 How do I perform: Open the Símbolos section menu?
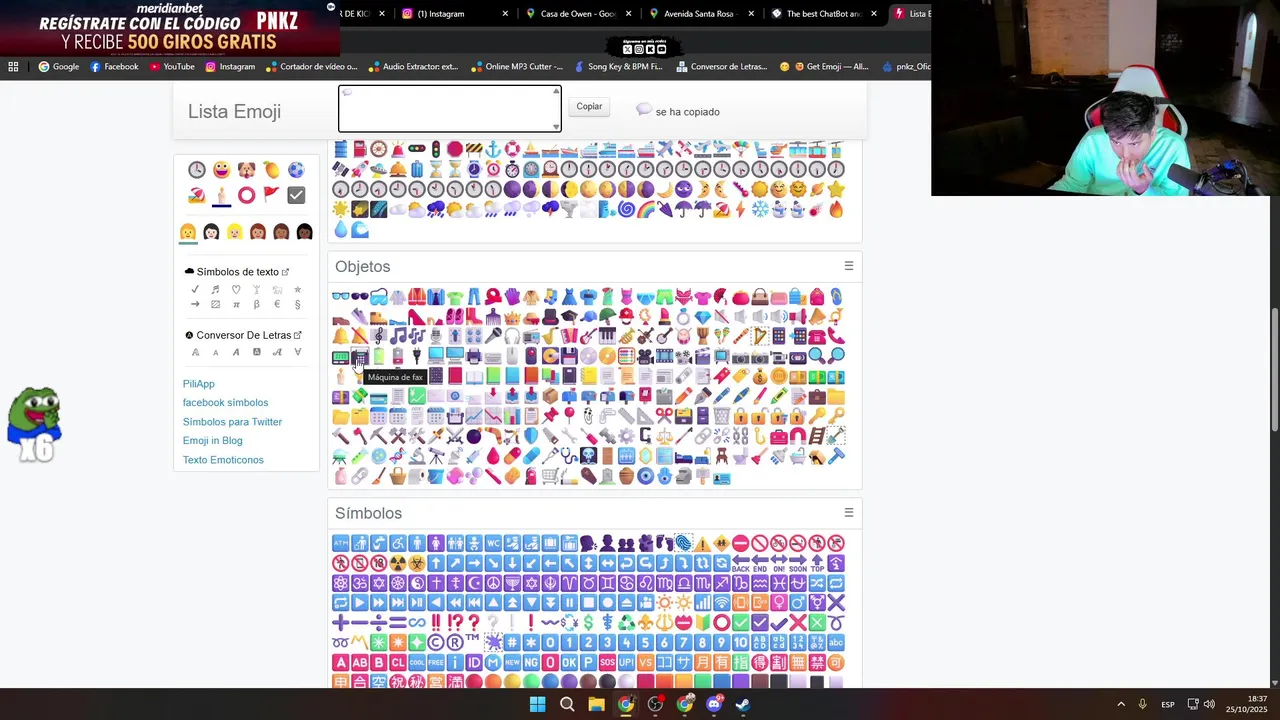(849, 513)
